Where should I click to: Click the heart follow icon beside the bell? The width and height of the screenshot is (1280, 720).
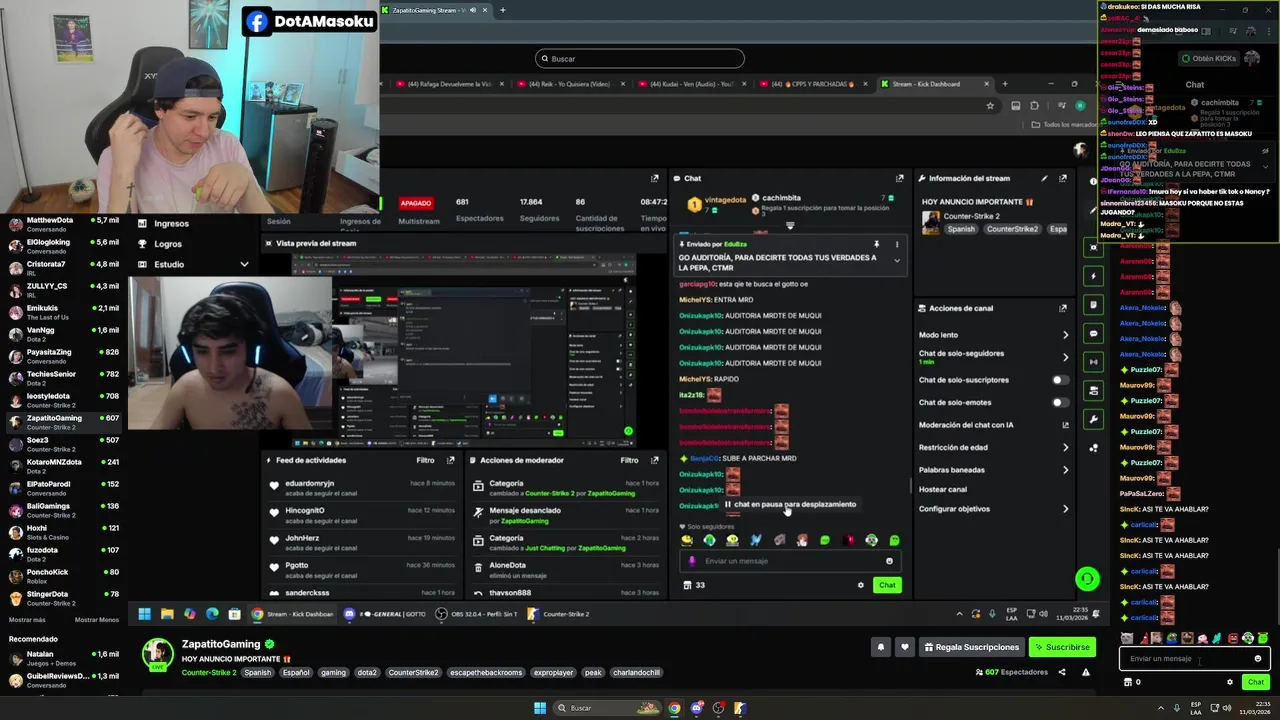click(905, 647)
